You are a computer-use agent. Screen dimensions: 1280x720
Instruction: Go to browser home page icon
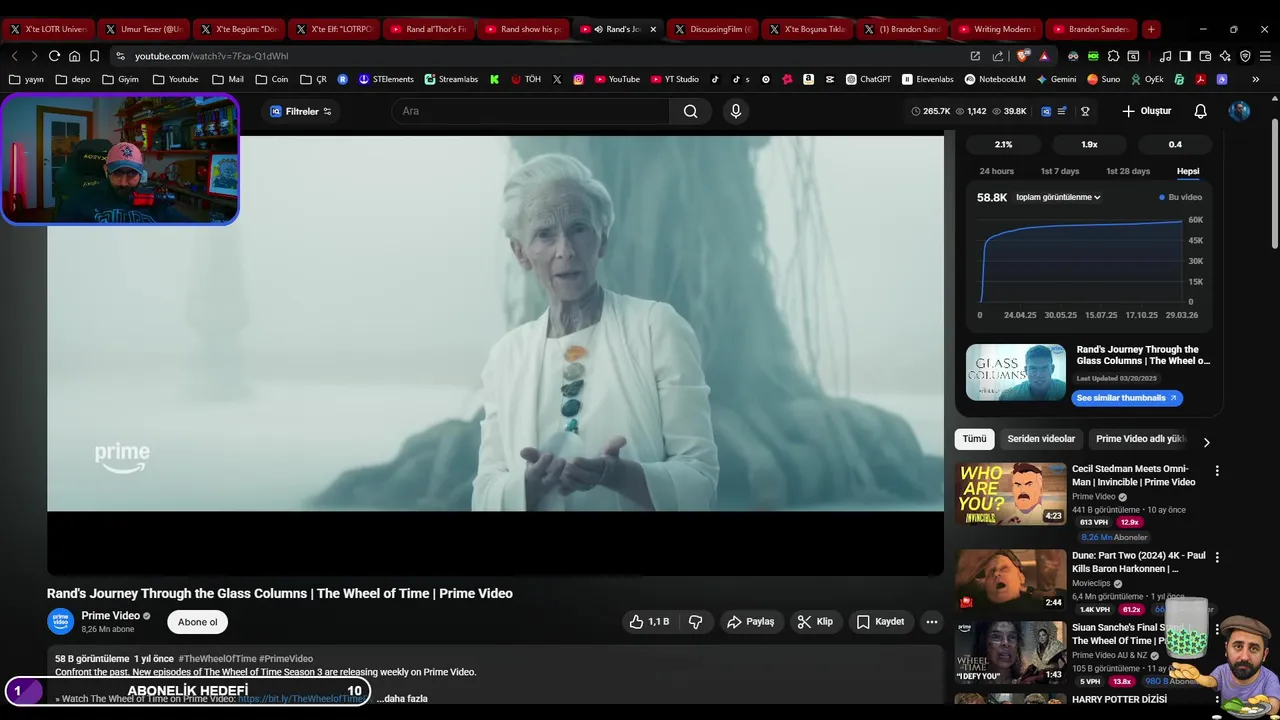tap(74, 56)
